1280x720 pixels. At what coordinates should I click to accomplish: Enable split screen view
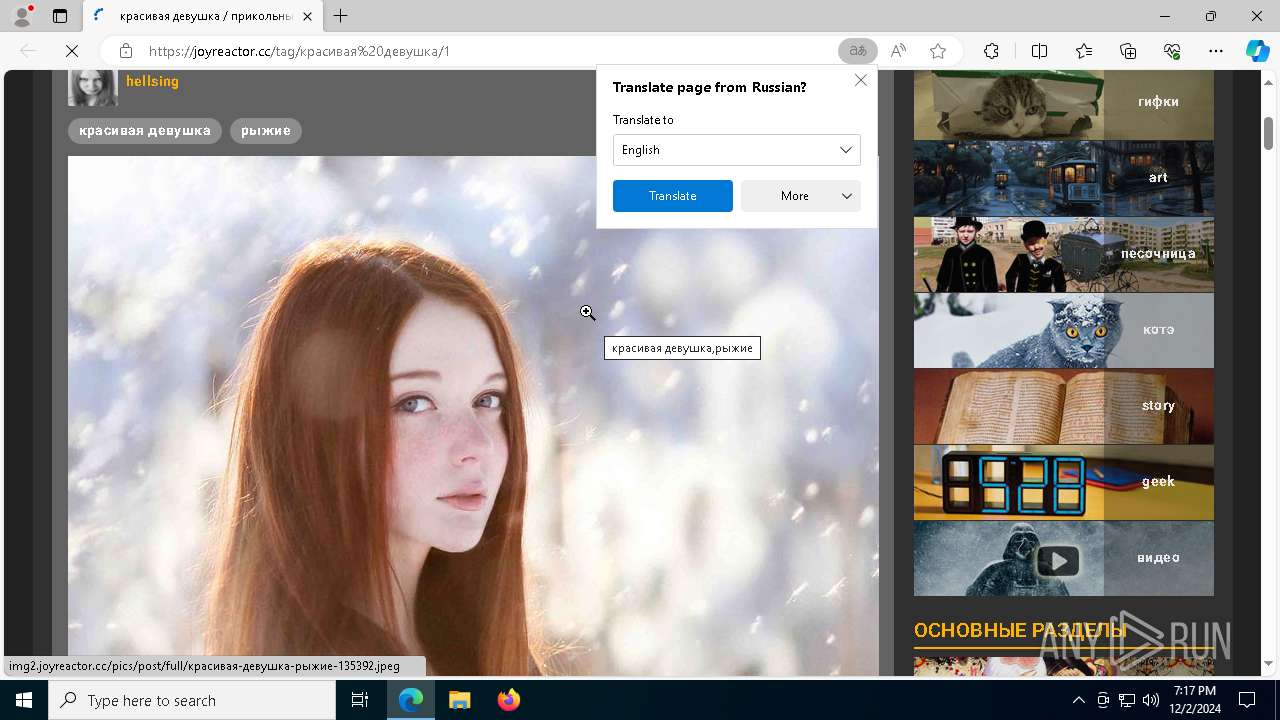[x=1039, y=51]
